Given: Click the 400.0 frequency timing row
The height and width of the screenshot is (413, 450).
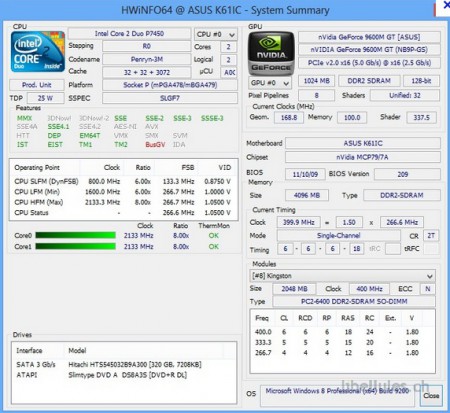Looking at the screenshot, I should [x=342, y=332].
